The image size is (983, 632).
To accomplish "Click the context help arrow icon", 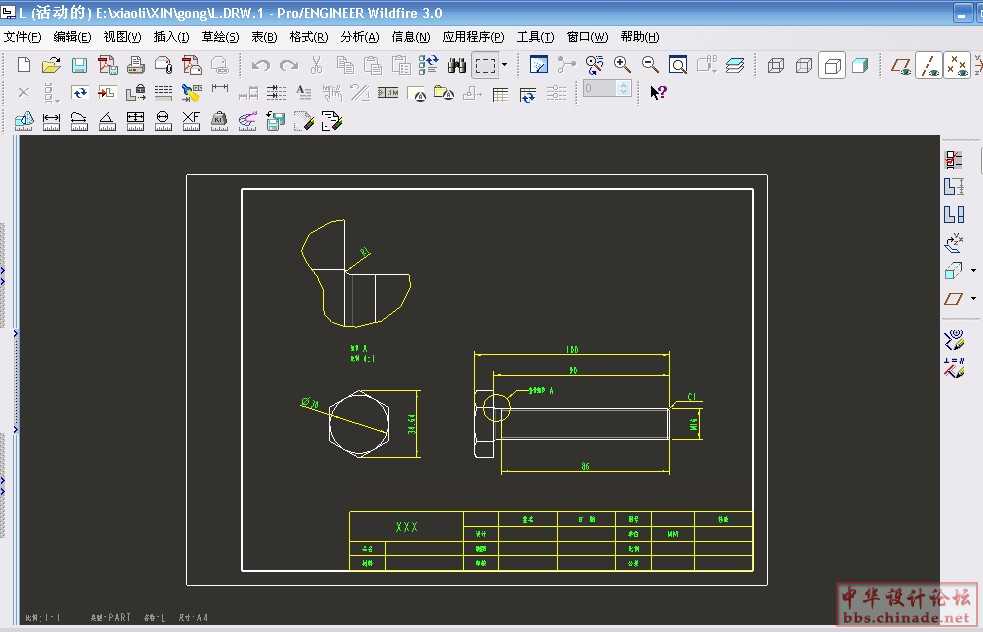I will pyautogui.click(x=658, y=93).
